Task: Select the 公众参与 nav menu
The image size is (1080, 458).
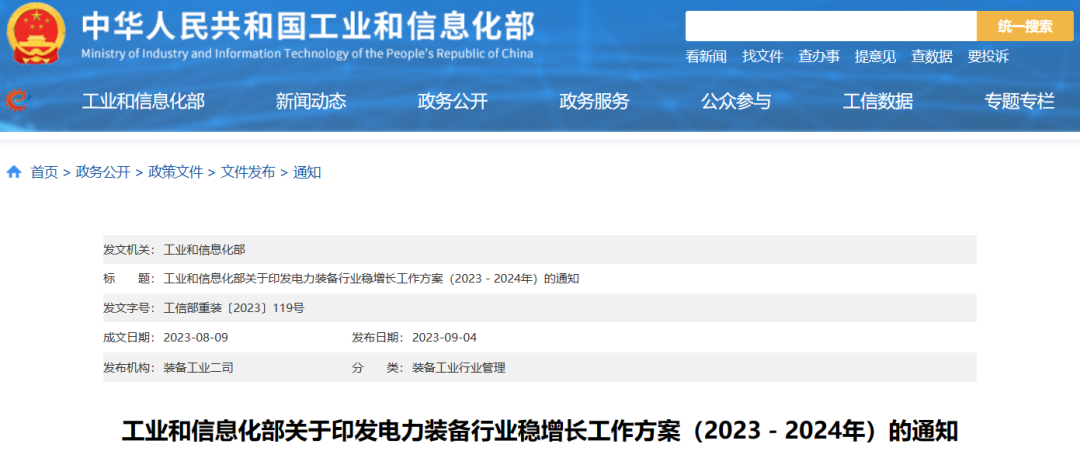Action: [736, 102]
